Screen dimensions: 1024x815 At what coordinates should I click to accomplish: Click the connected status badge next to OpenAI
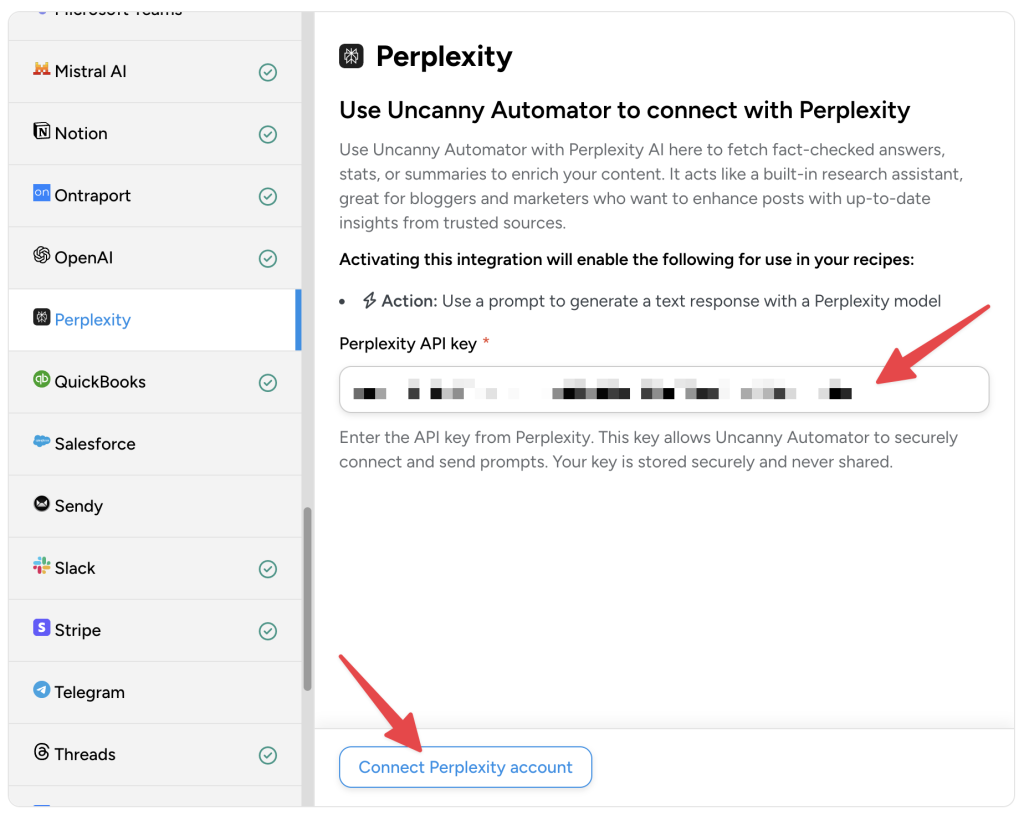pos(268,257)
